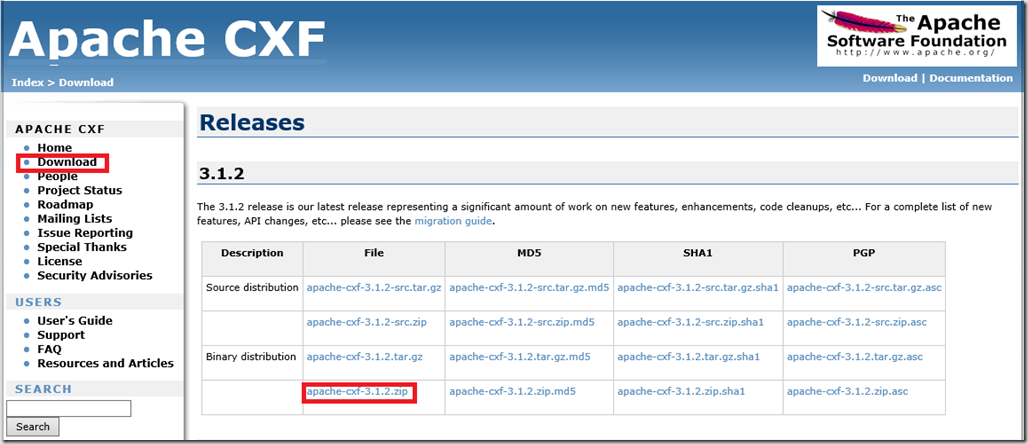Screen dimensions: 1028x444
Task: Click the Releases heading
Action: 252,123
